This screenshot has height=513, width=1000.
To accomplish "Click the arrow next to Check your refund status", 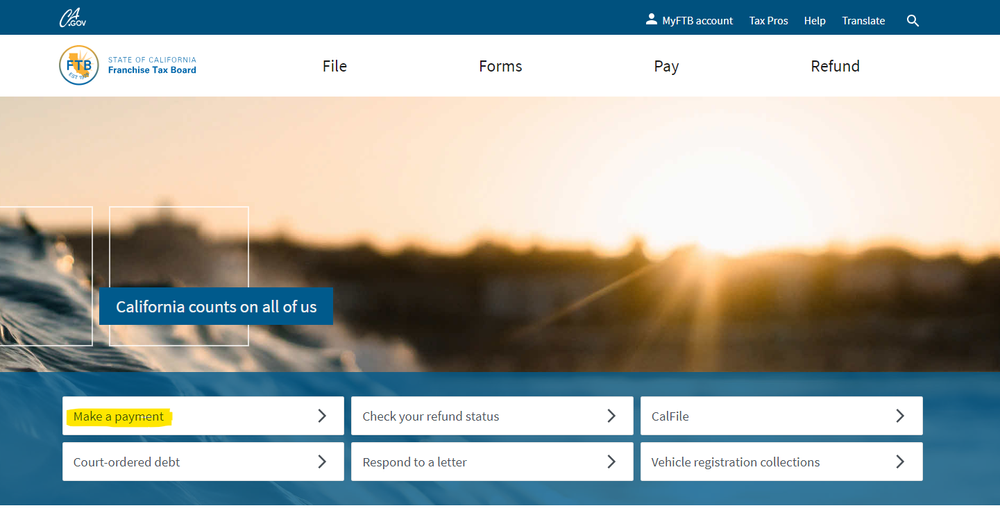I will (x=611, y=416).
